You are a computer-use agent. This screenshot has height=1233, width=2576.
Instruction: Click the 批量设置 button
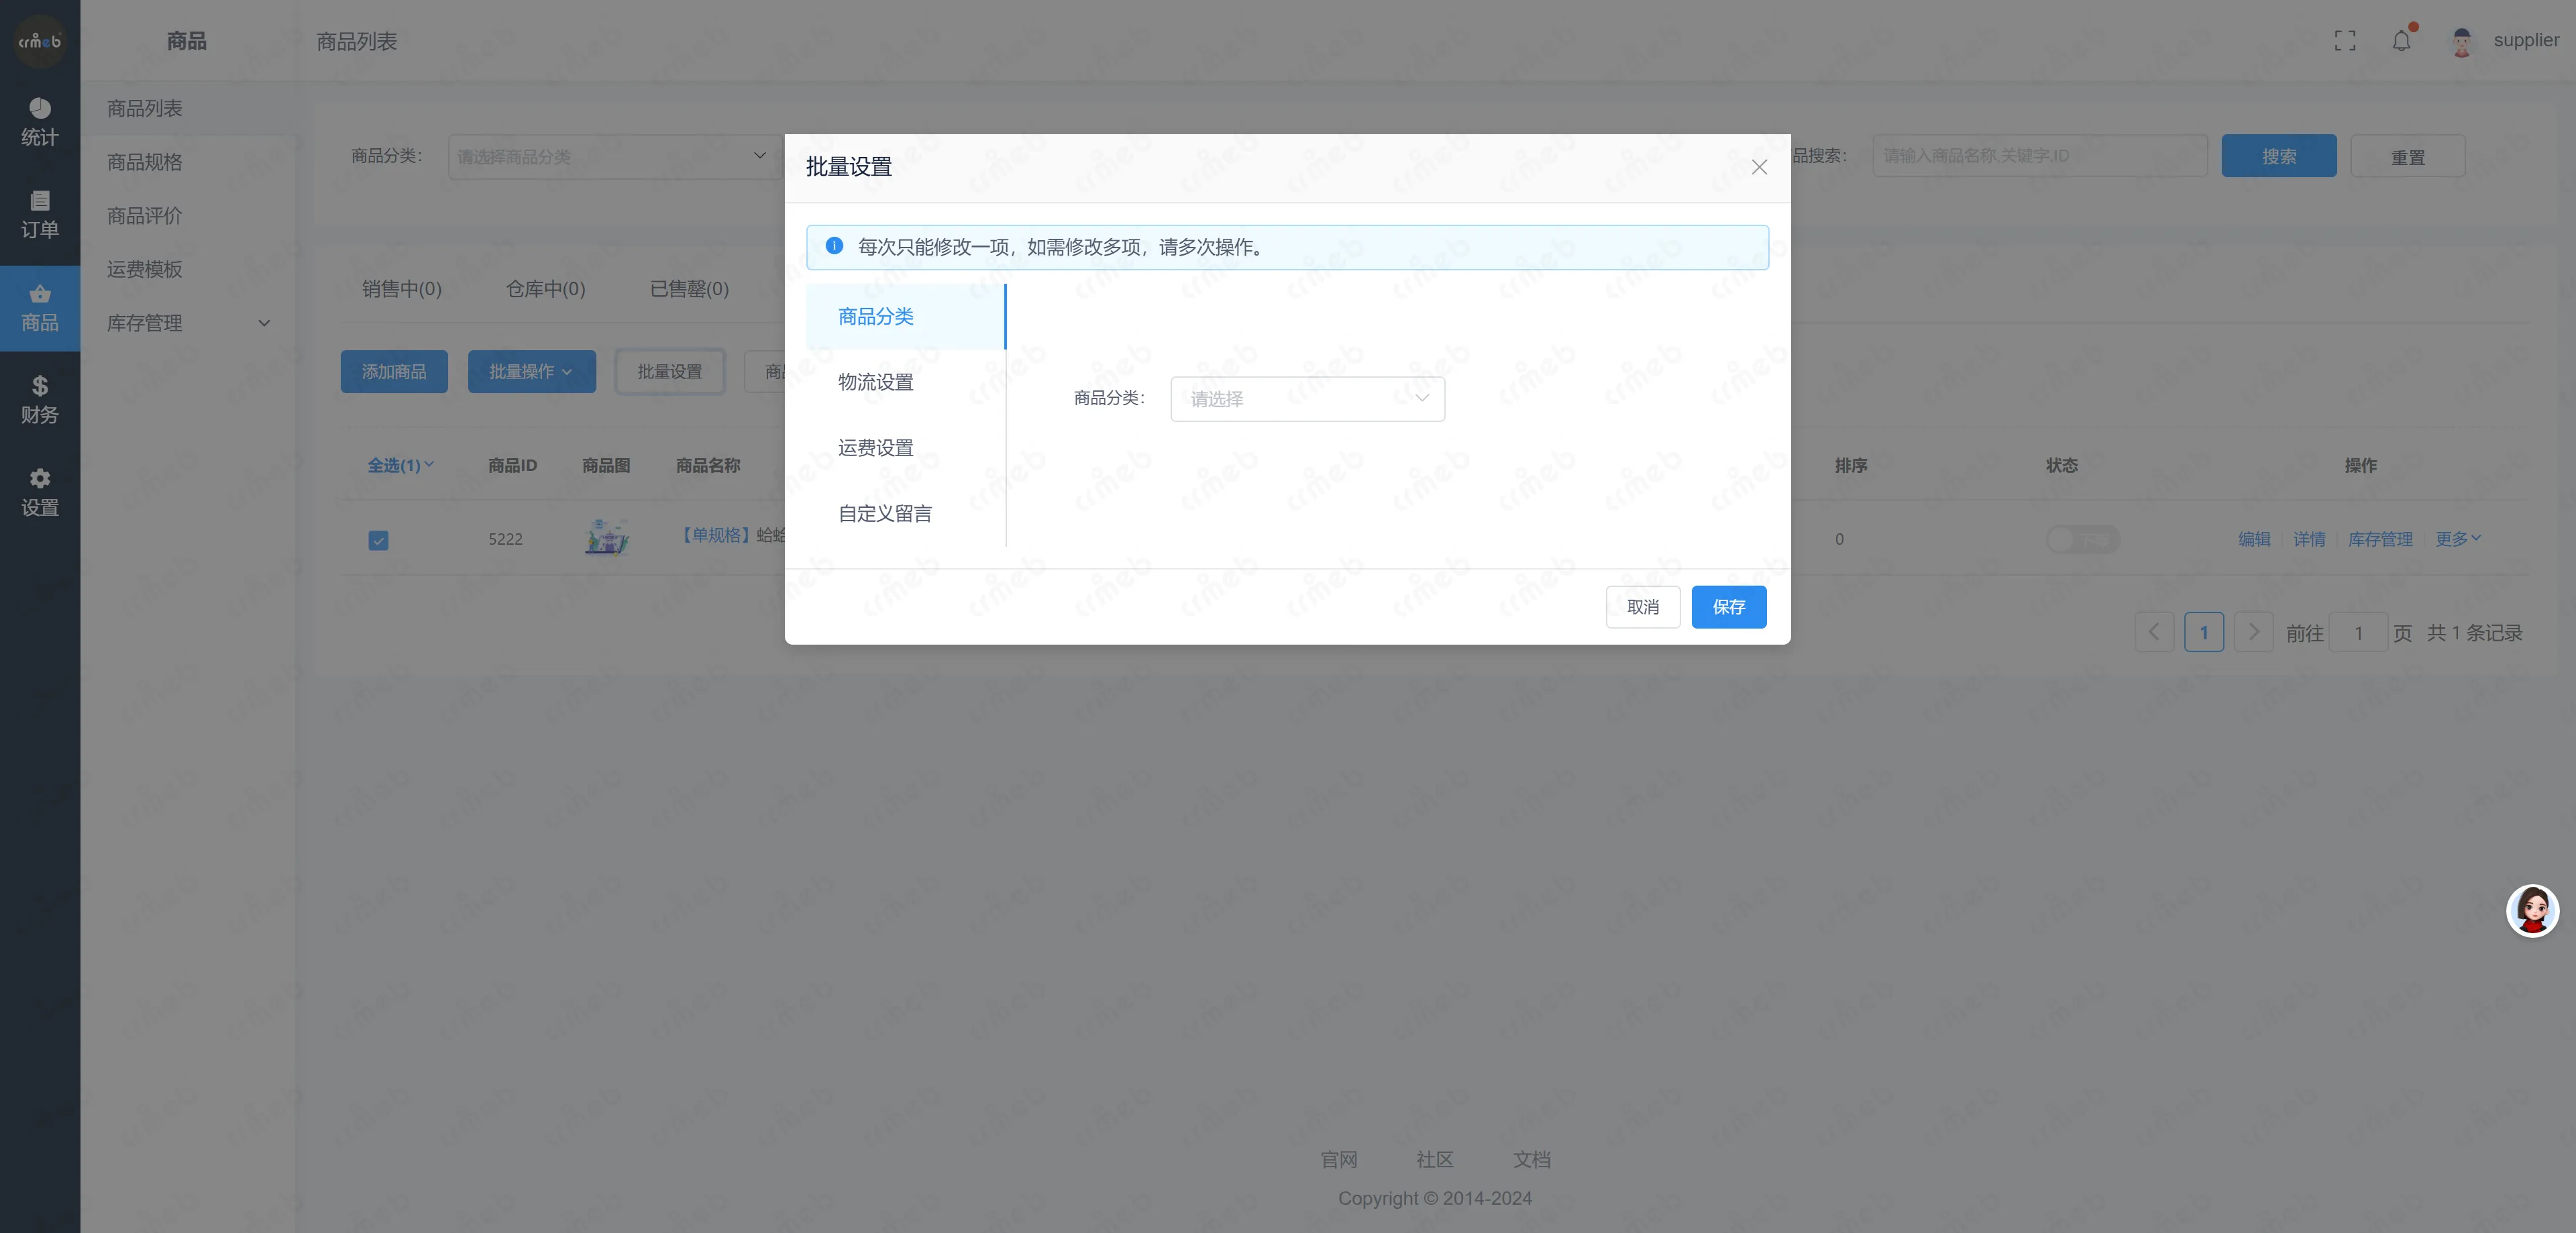670,371
